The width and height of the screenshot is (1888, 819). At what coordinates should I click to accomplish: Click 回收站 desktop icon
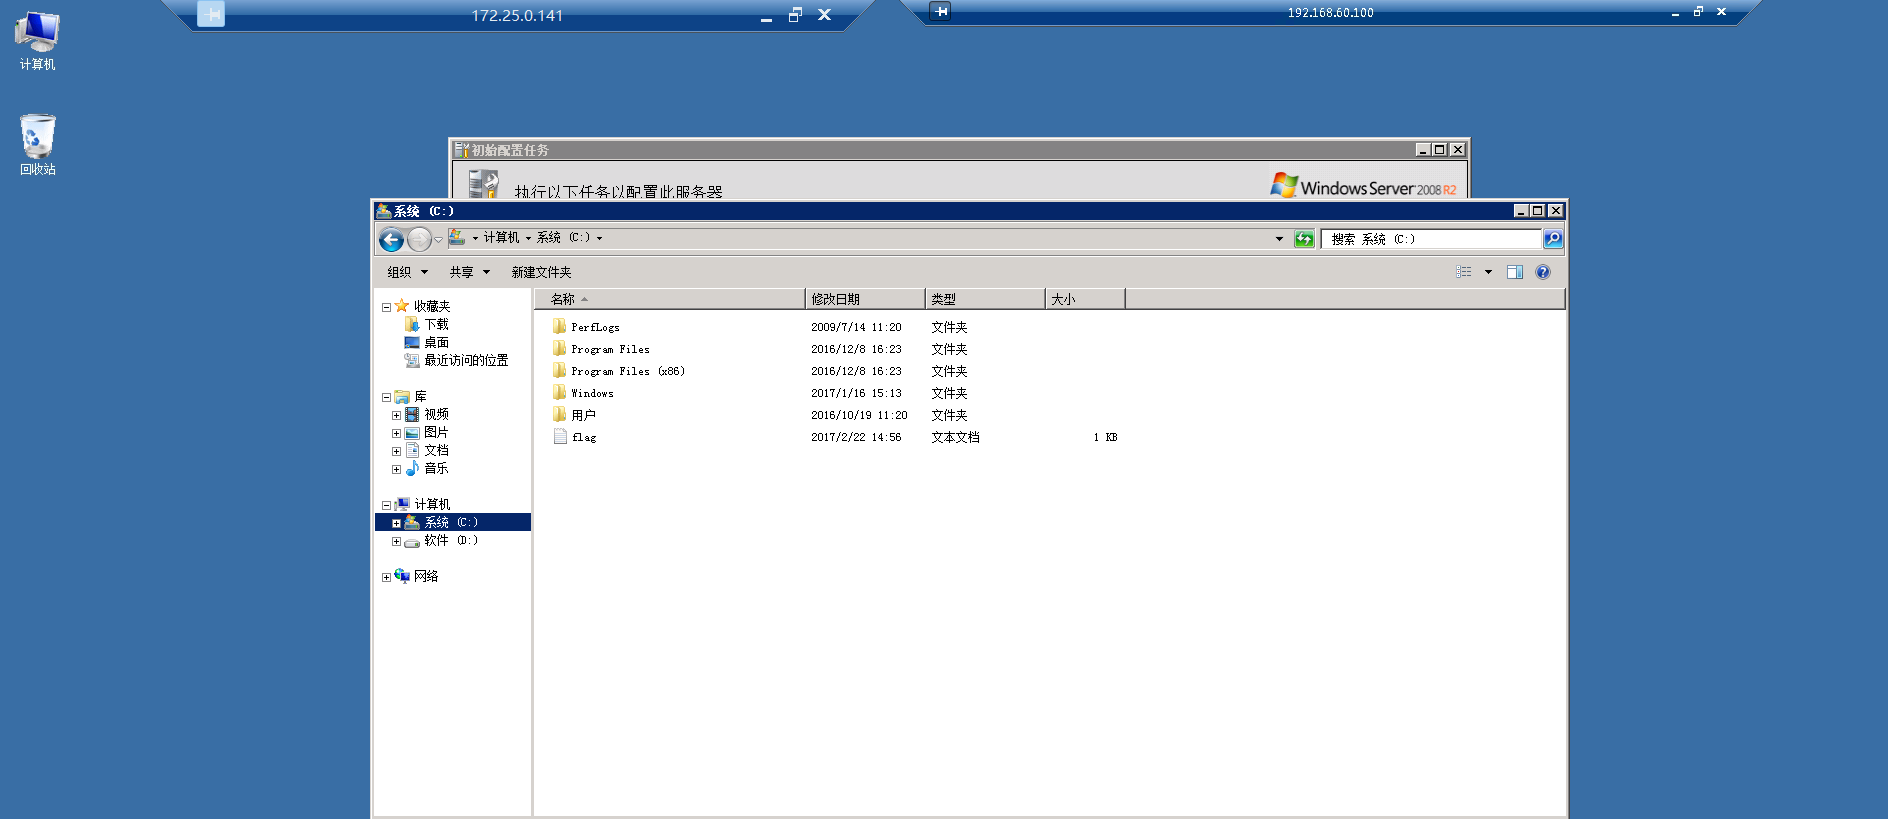tap(38, 145)
